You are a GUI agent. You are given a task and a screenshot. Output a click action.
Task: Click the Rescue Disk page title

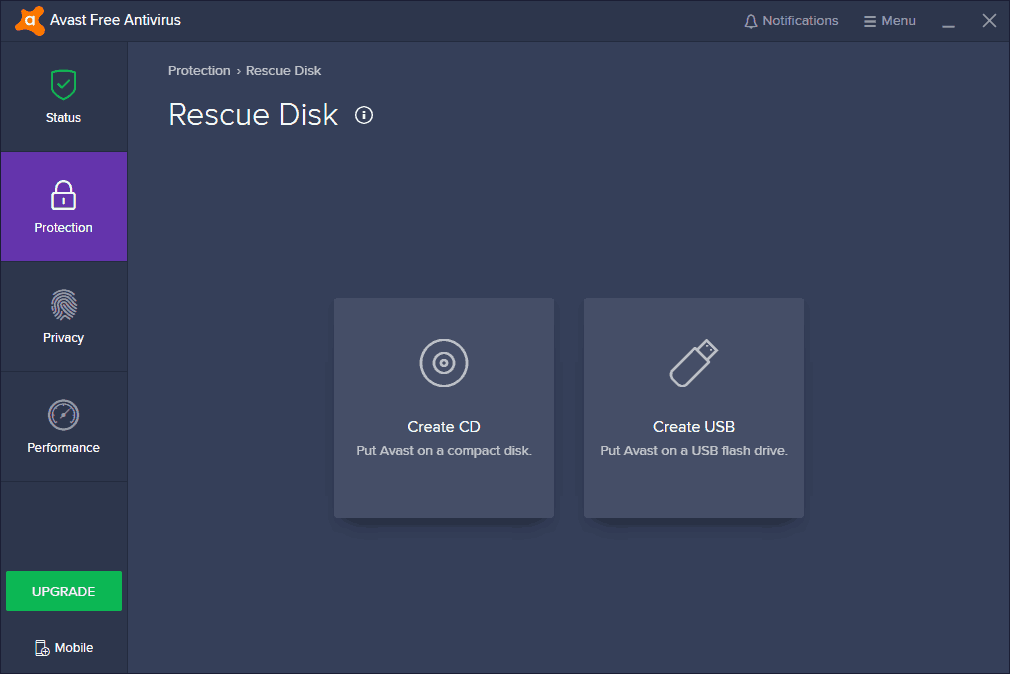(252, 114)
